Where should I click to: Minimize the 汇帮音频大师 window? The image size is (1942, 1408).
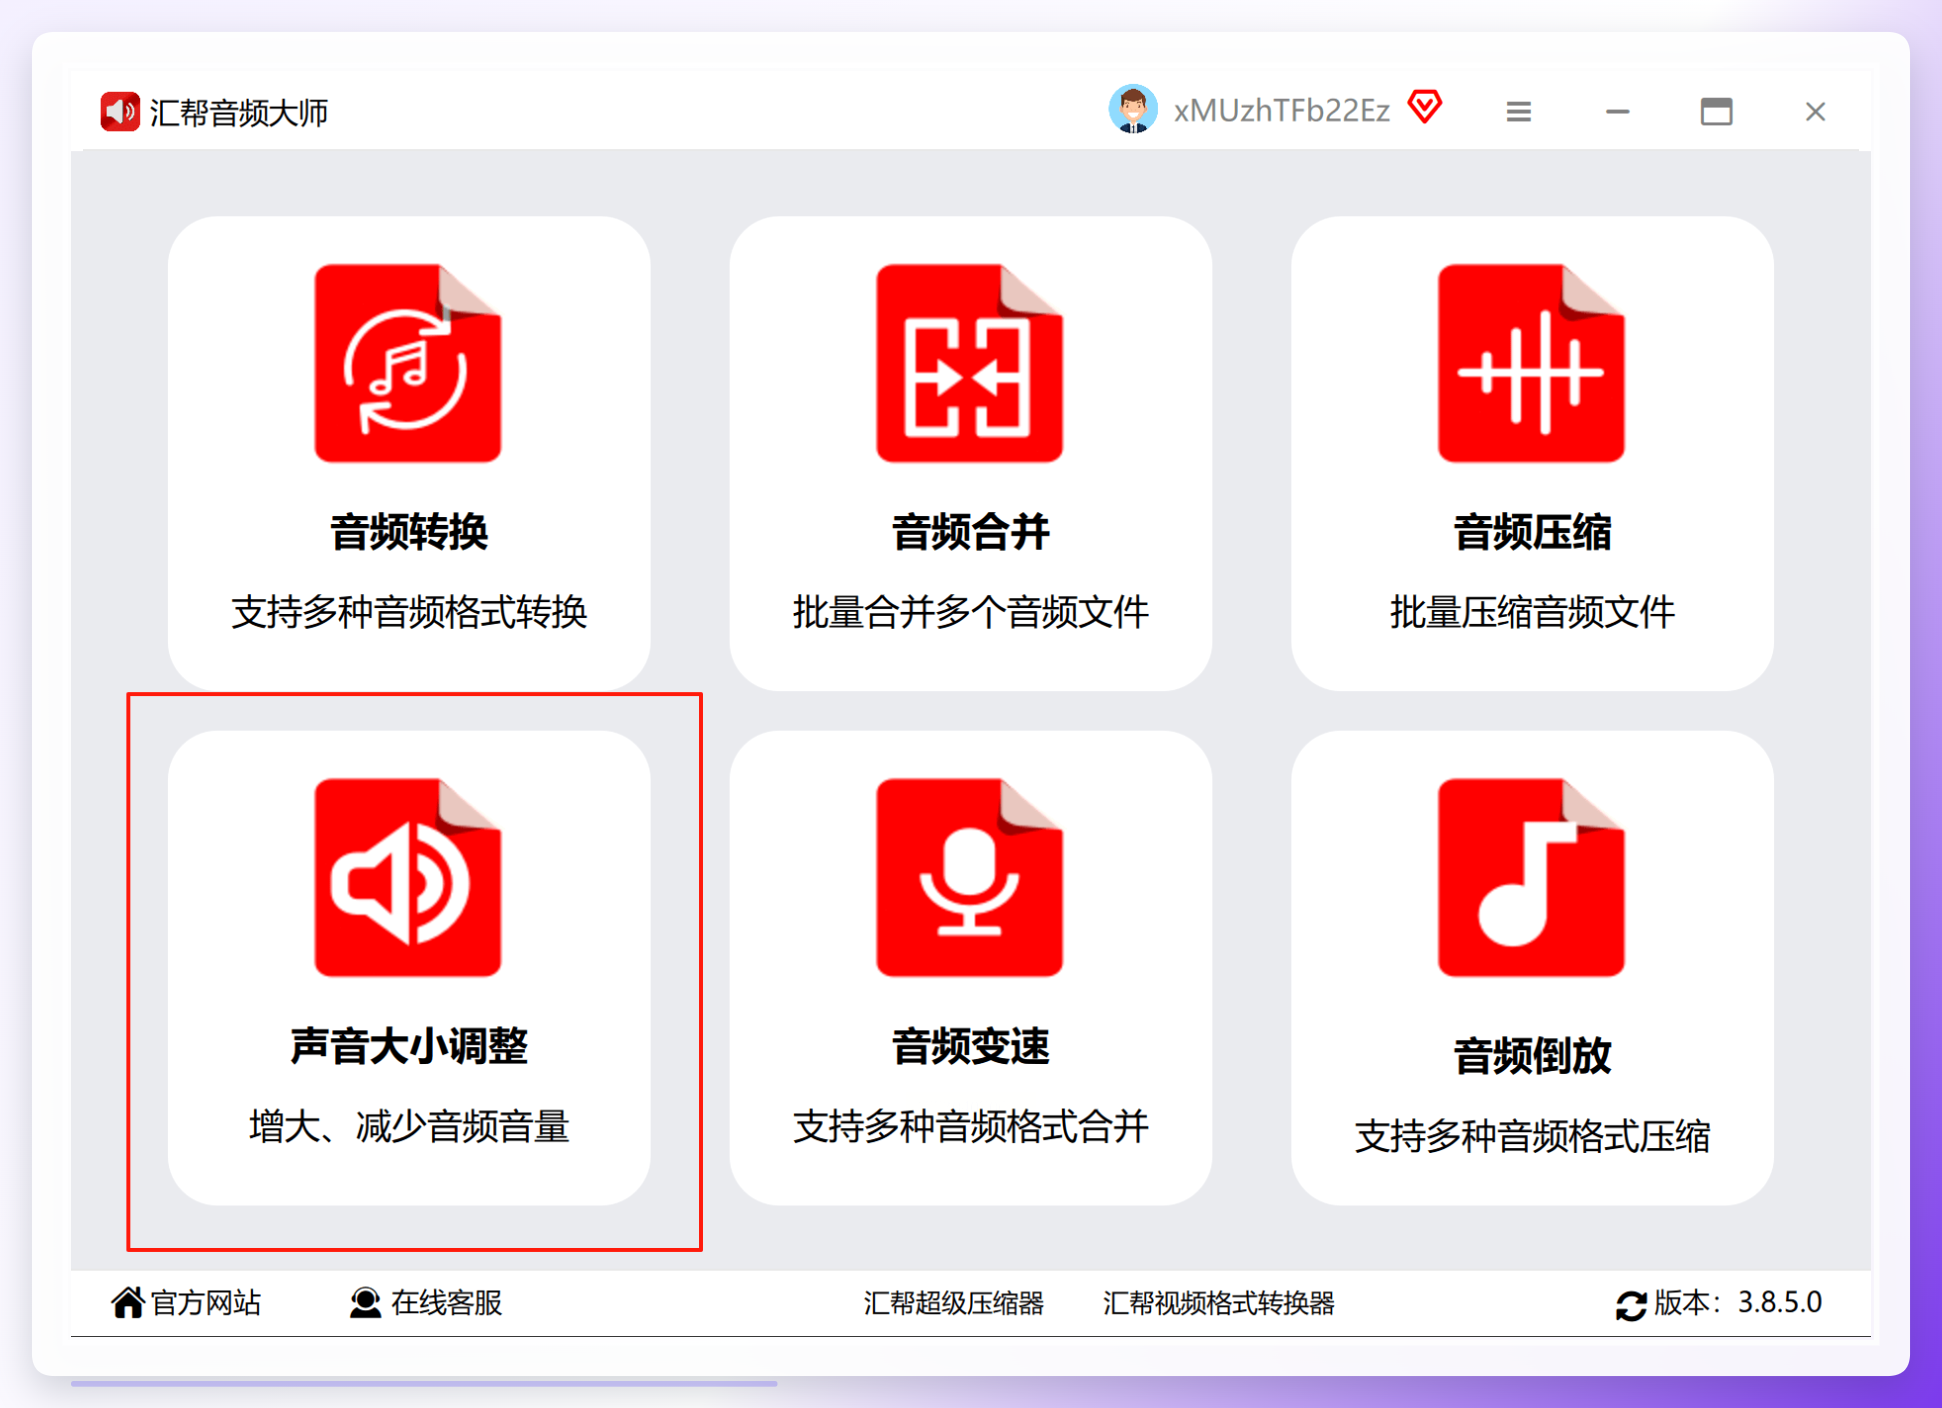(x=1618, y=111)
